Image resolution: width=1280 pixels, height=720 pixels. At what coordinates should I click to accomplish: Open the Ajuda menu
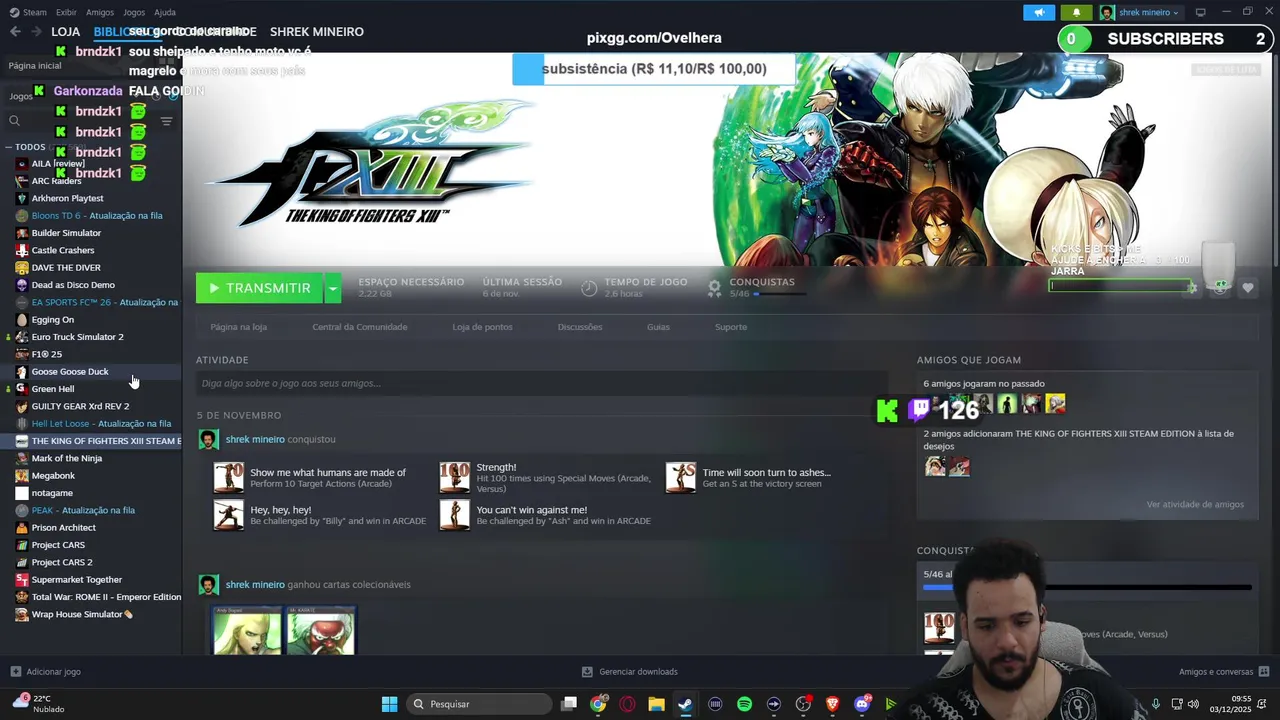tap(165, 12)
